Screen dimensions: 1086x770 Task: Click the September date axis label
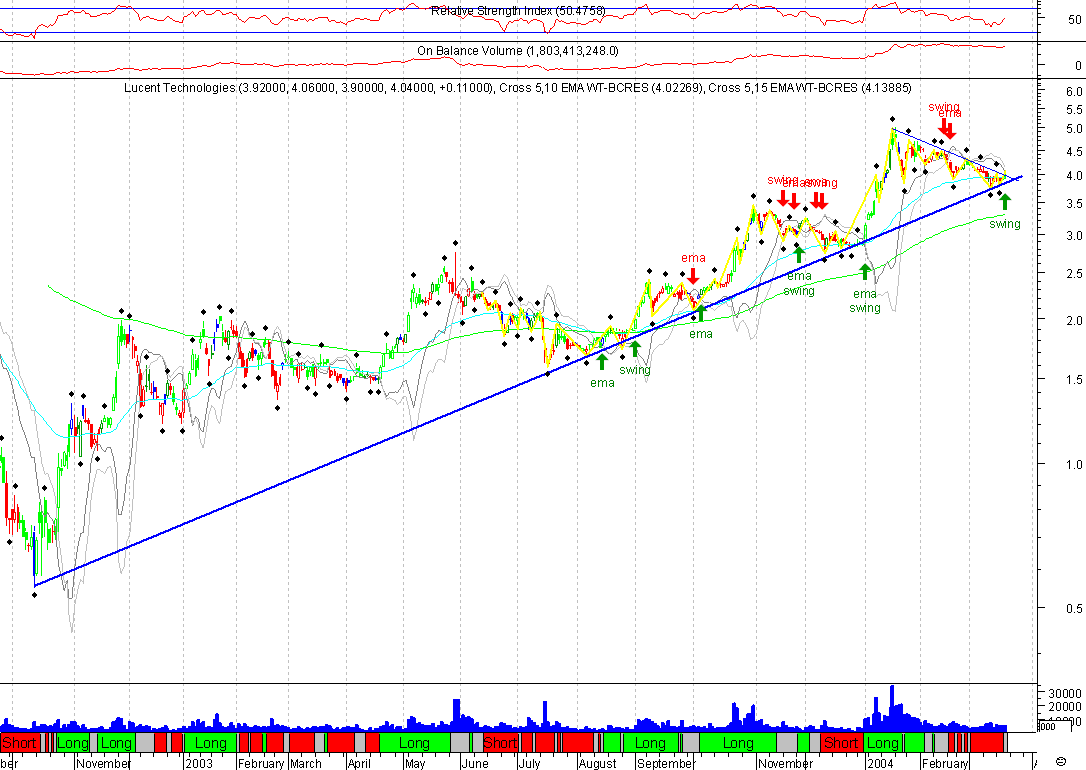pos(665,763)
